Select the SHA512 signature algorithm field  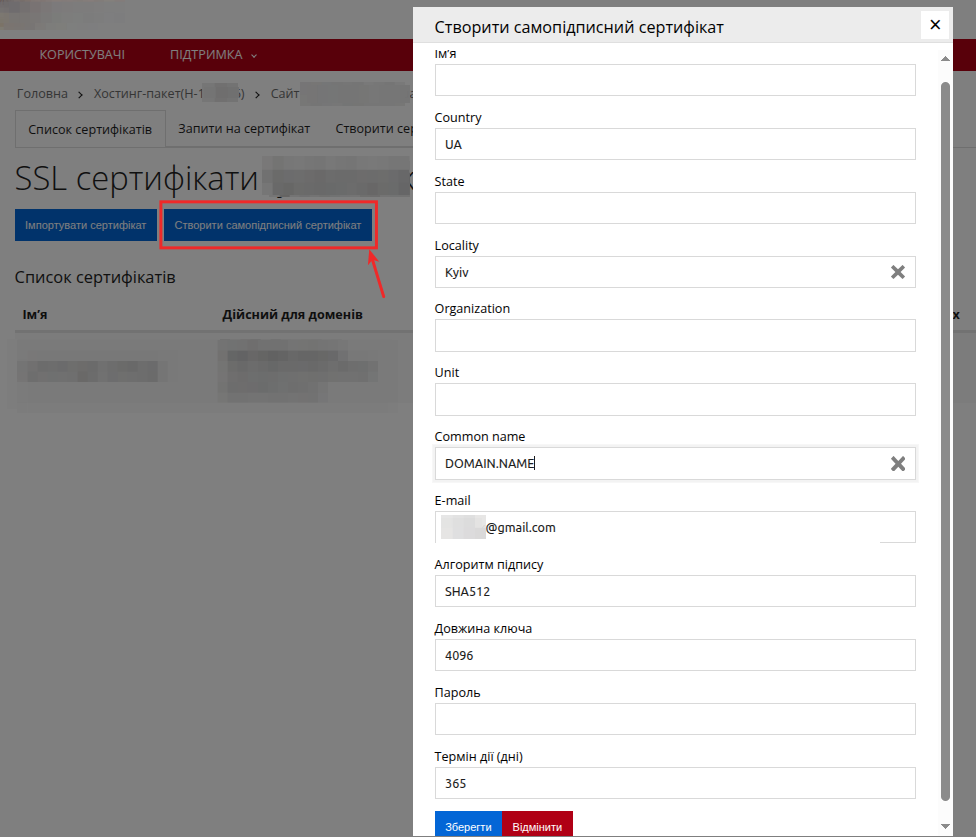[x=675, y=591]
